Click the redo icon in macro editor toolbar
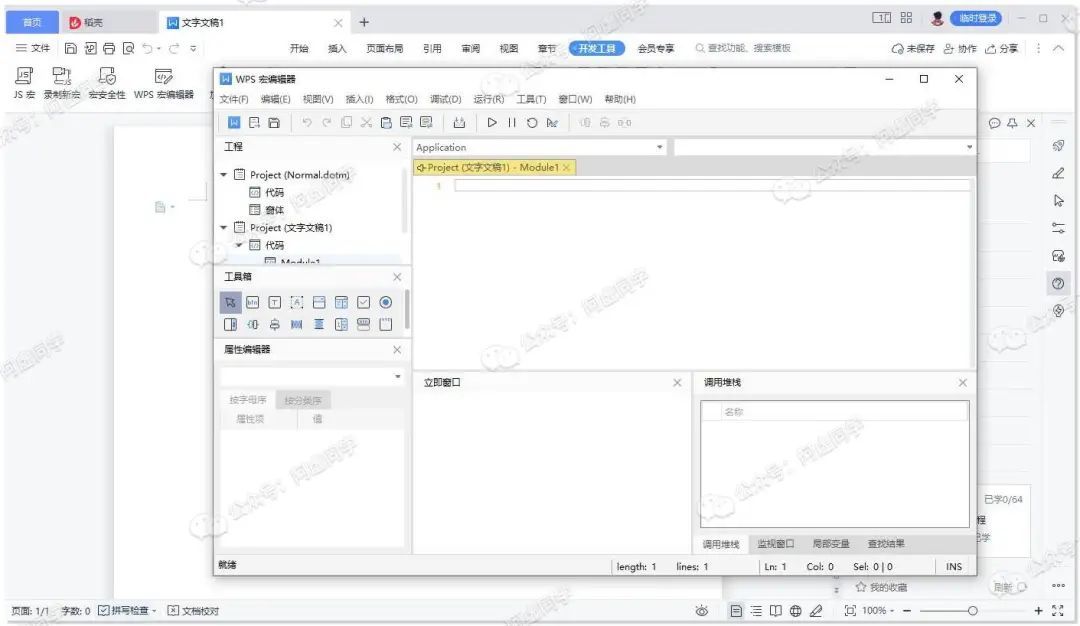Viewport: 1080px width, 626px height. pos(327,123)
